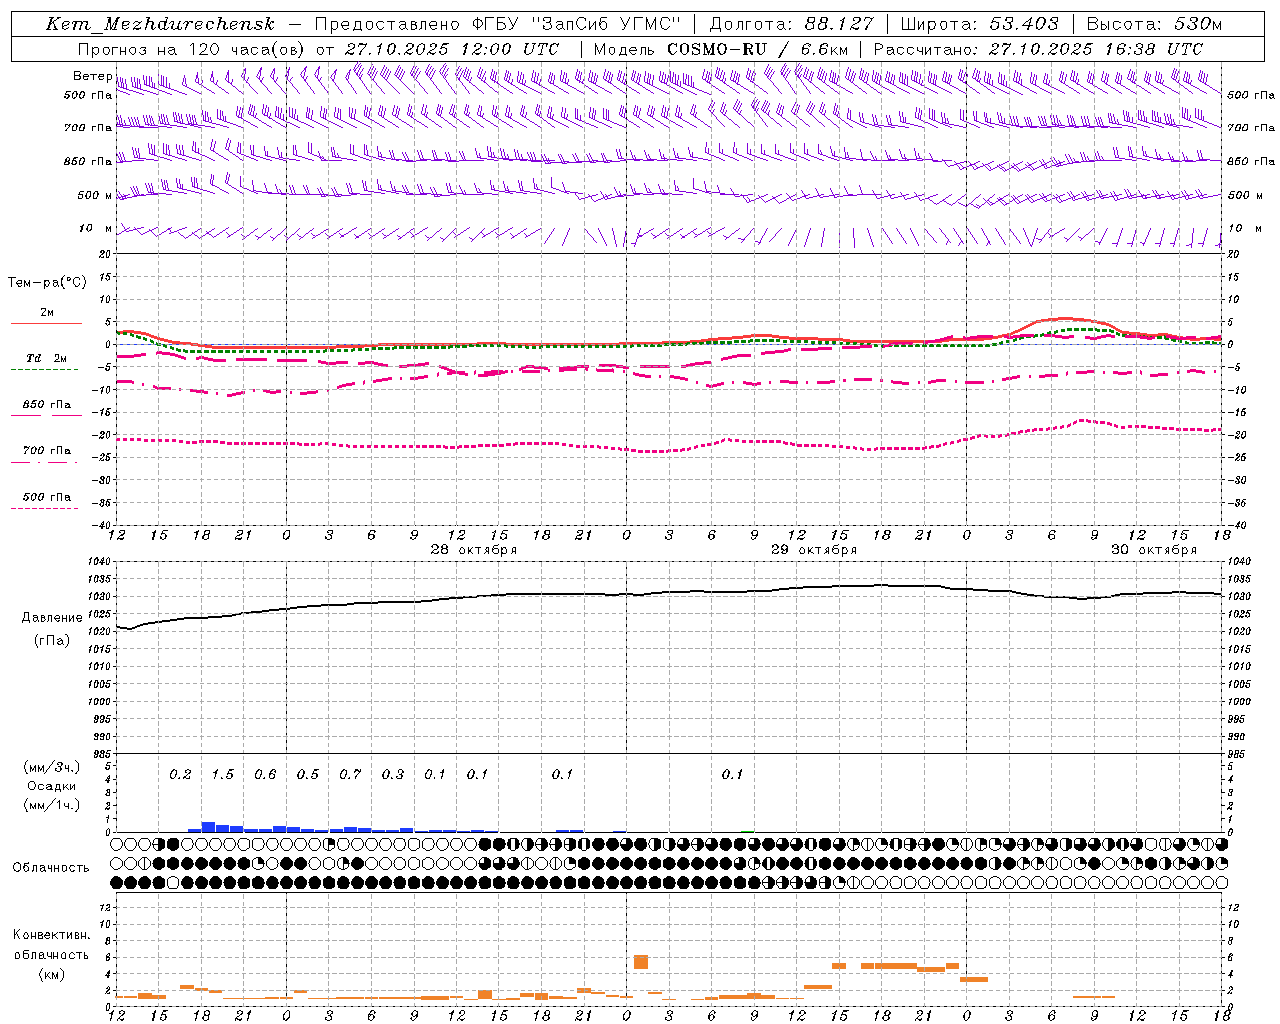This screenshot has height=1024, width=1280.
Task: Click the '(км)' convective cloud unit label
Action: pos(52,974)
